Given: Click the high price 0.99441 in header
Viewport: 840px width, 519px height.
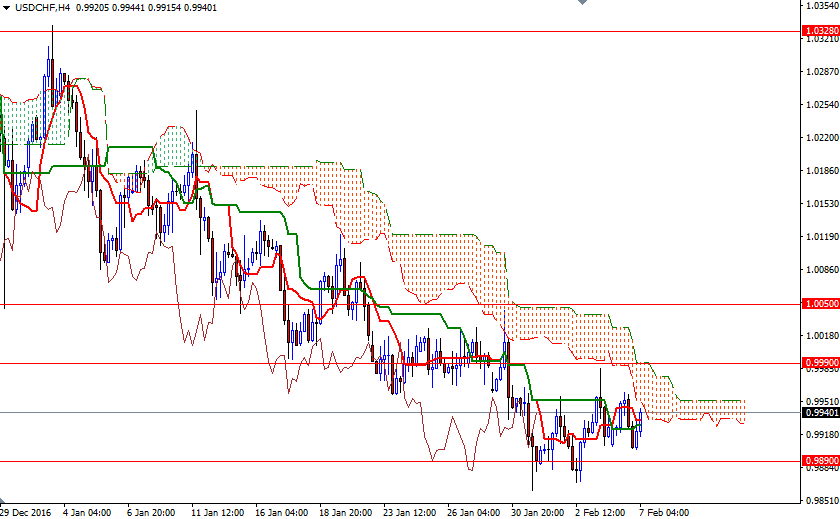Looking at the screenshot, I should coord(128,8).
